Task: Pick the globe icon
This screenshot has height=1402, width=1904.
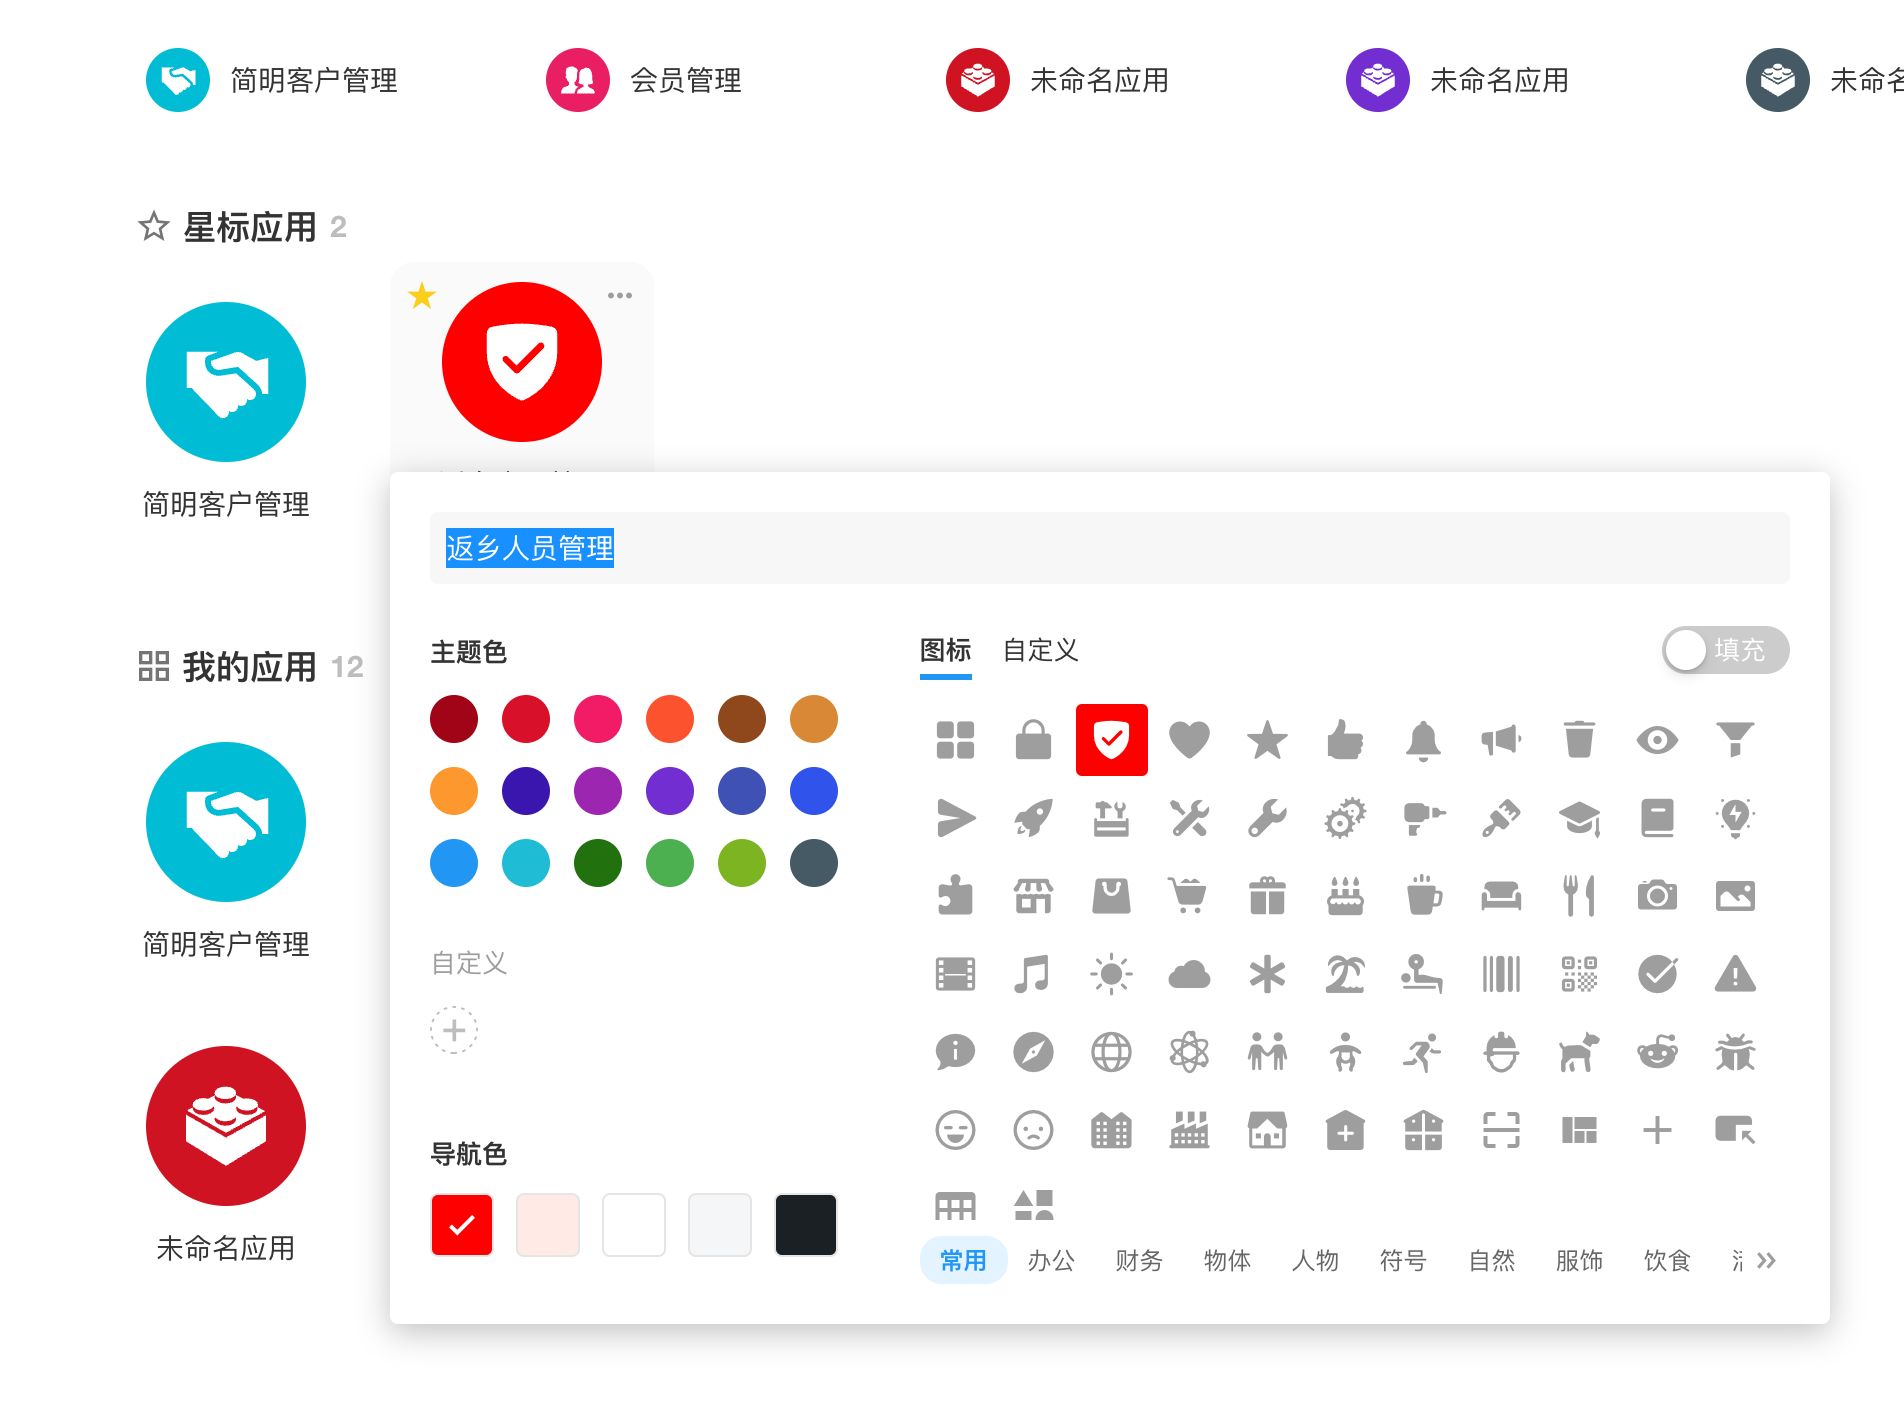Action: click(1111, 1052)
